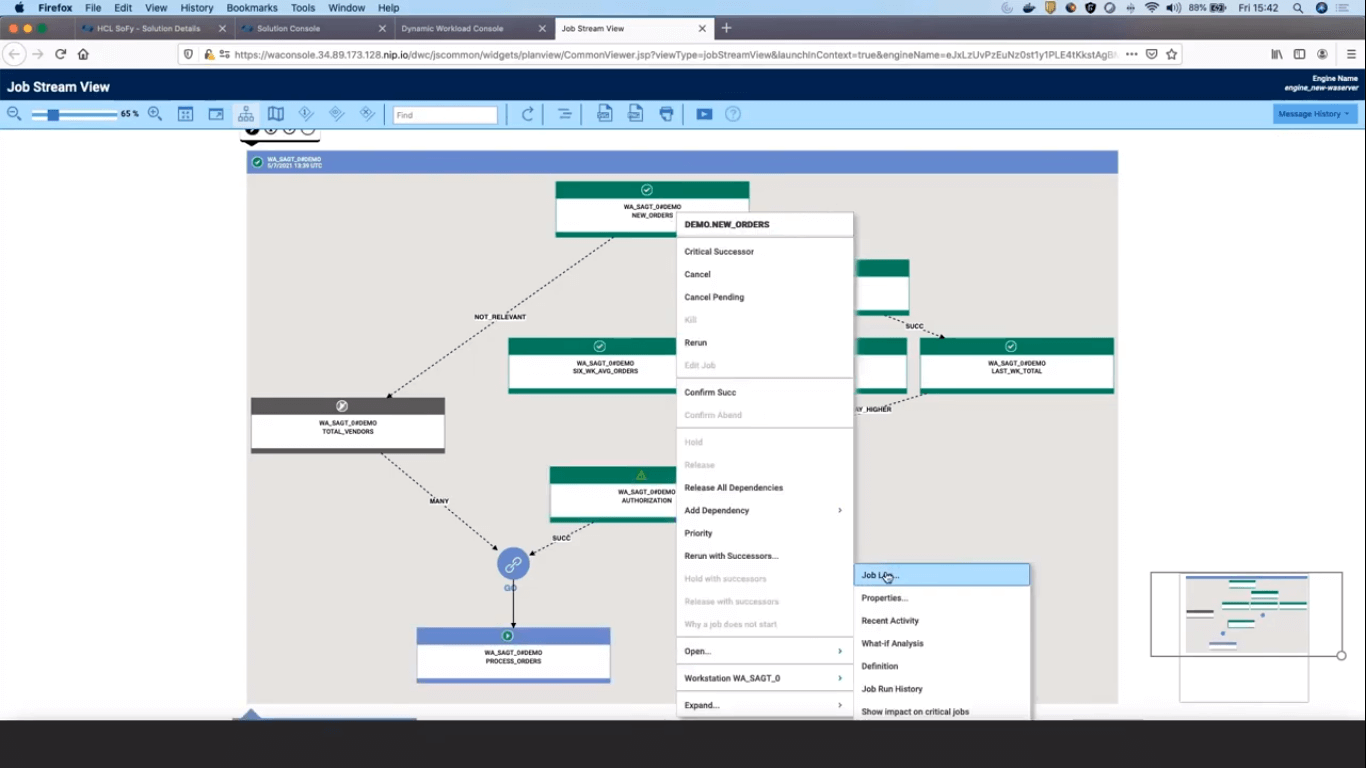Image resolution: width=1366 pixels, height=768 pixels.
Task: Click the zoom out magnifier icon
Action: point(14,114)
